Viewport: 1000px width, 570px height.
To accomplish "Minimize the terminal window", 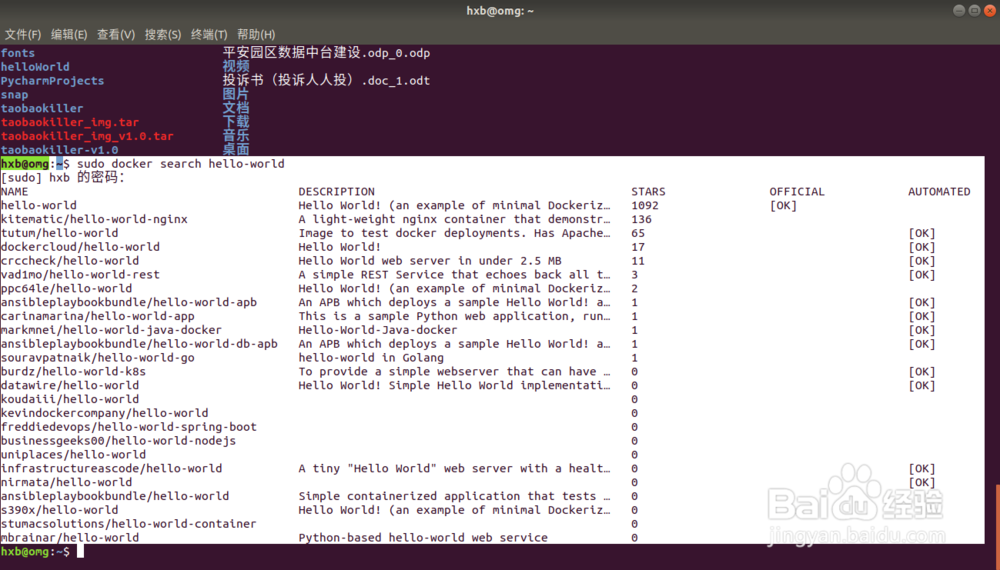I will (x=959, y=10).
